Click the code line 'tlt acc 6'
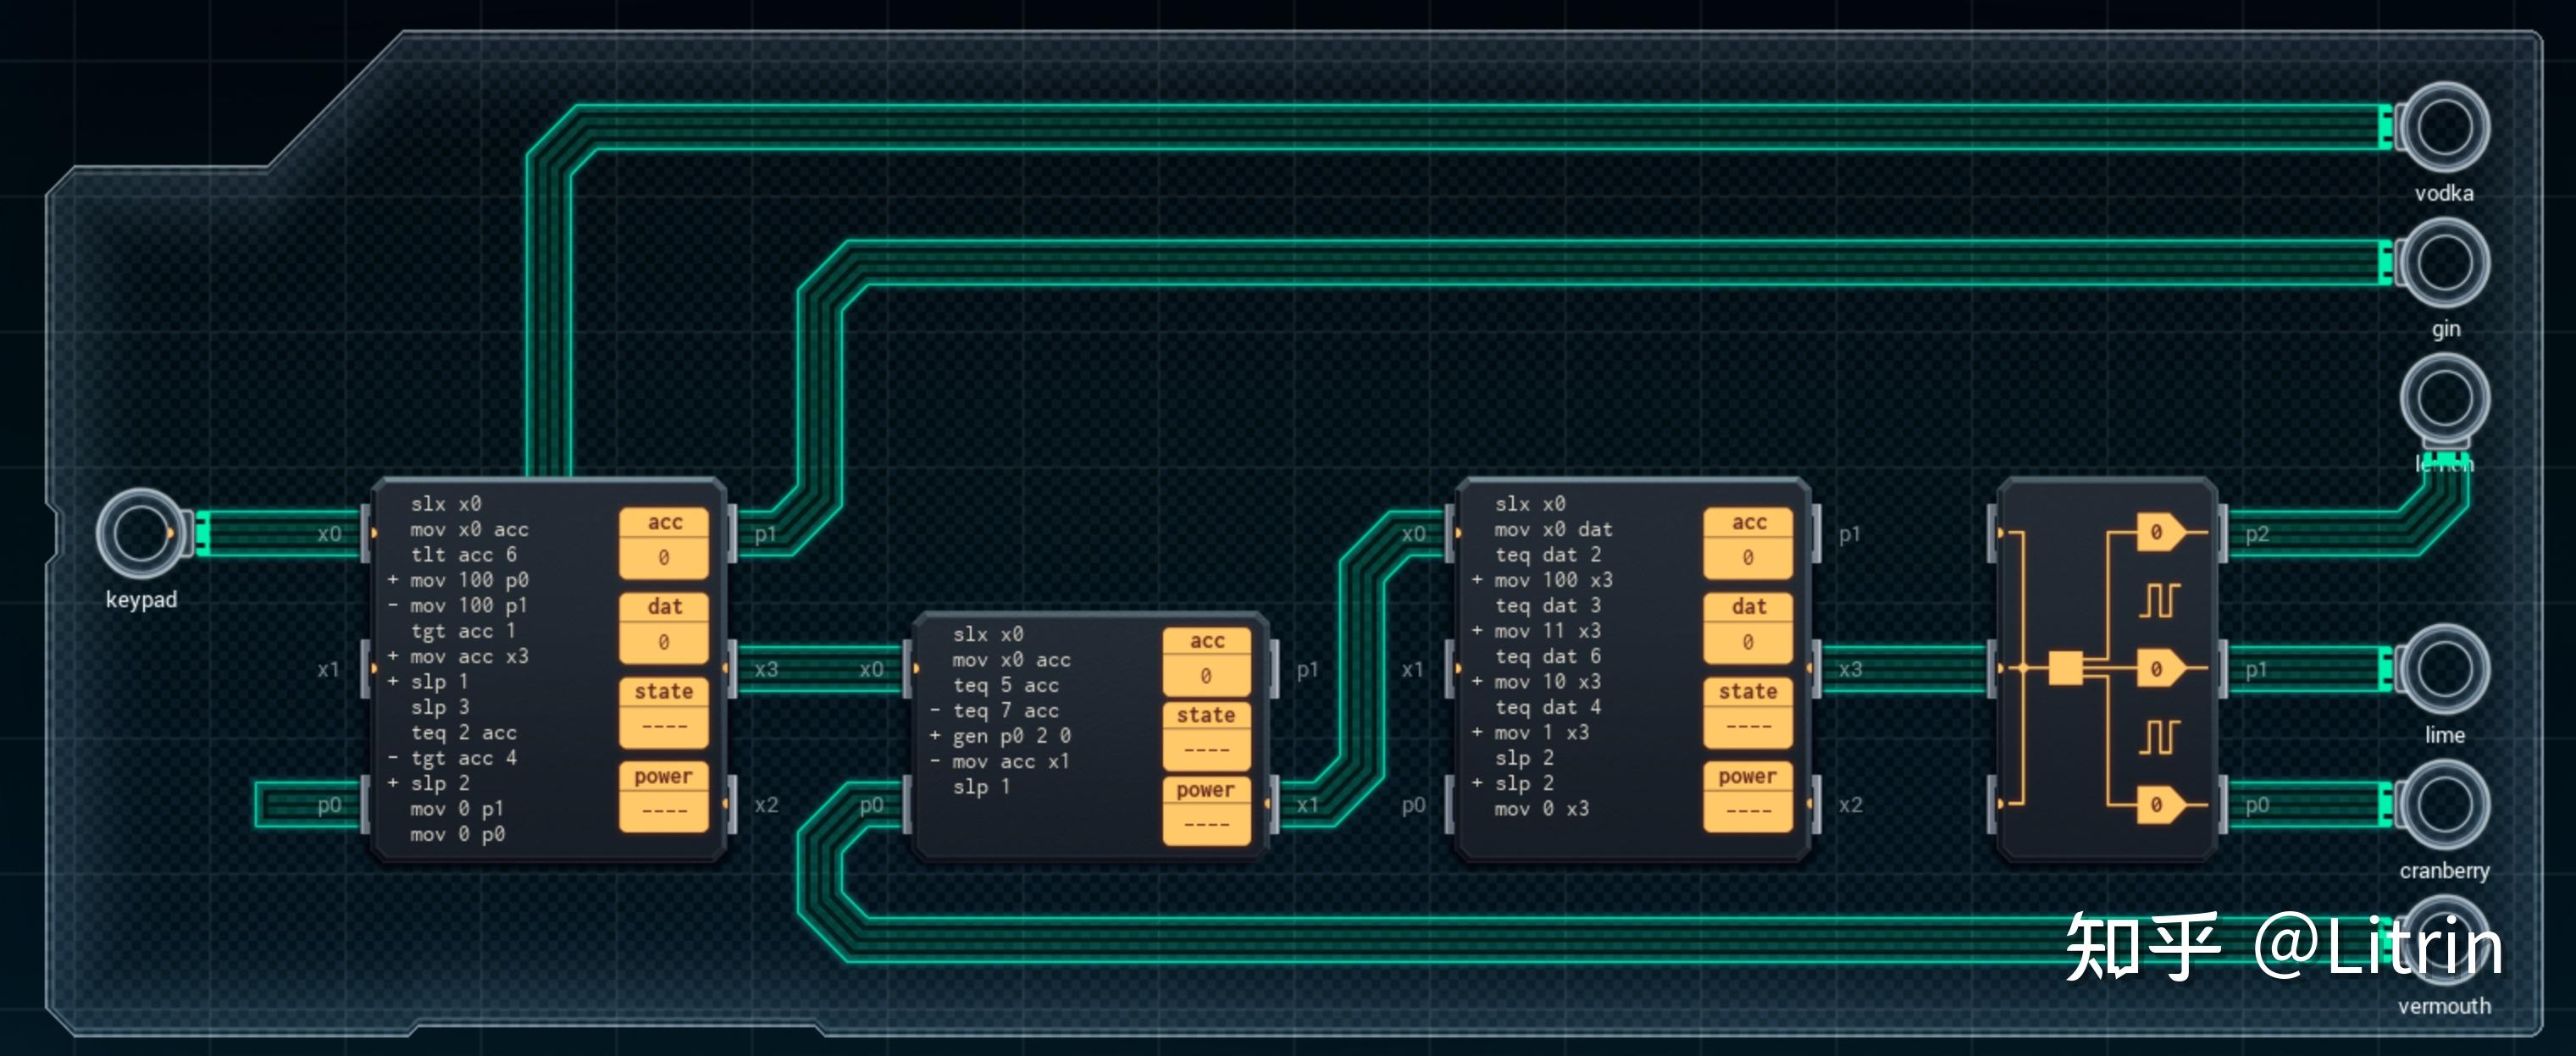2576x1056 pixels. pos(463,555)
